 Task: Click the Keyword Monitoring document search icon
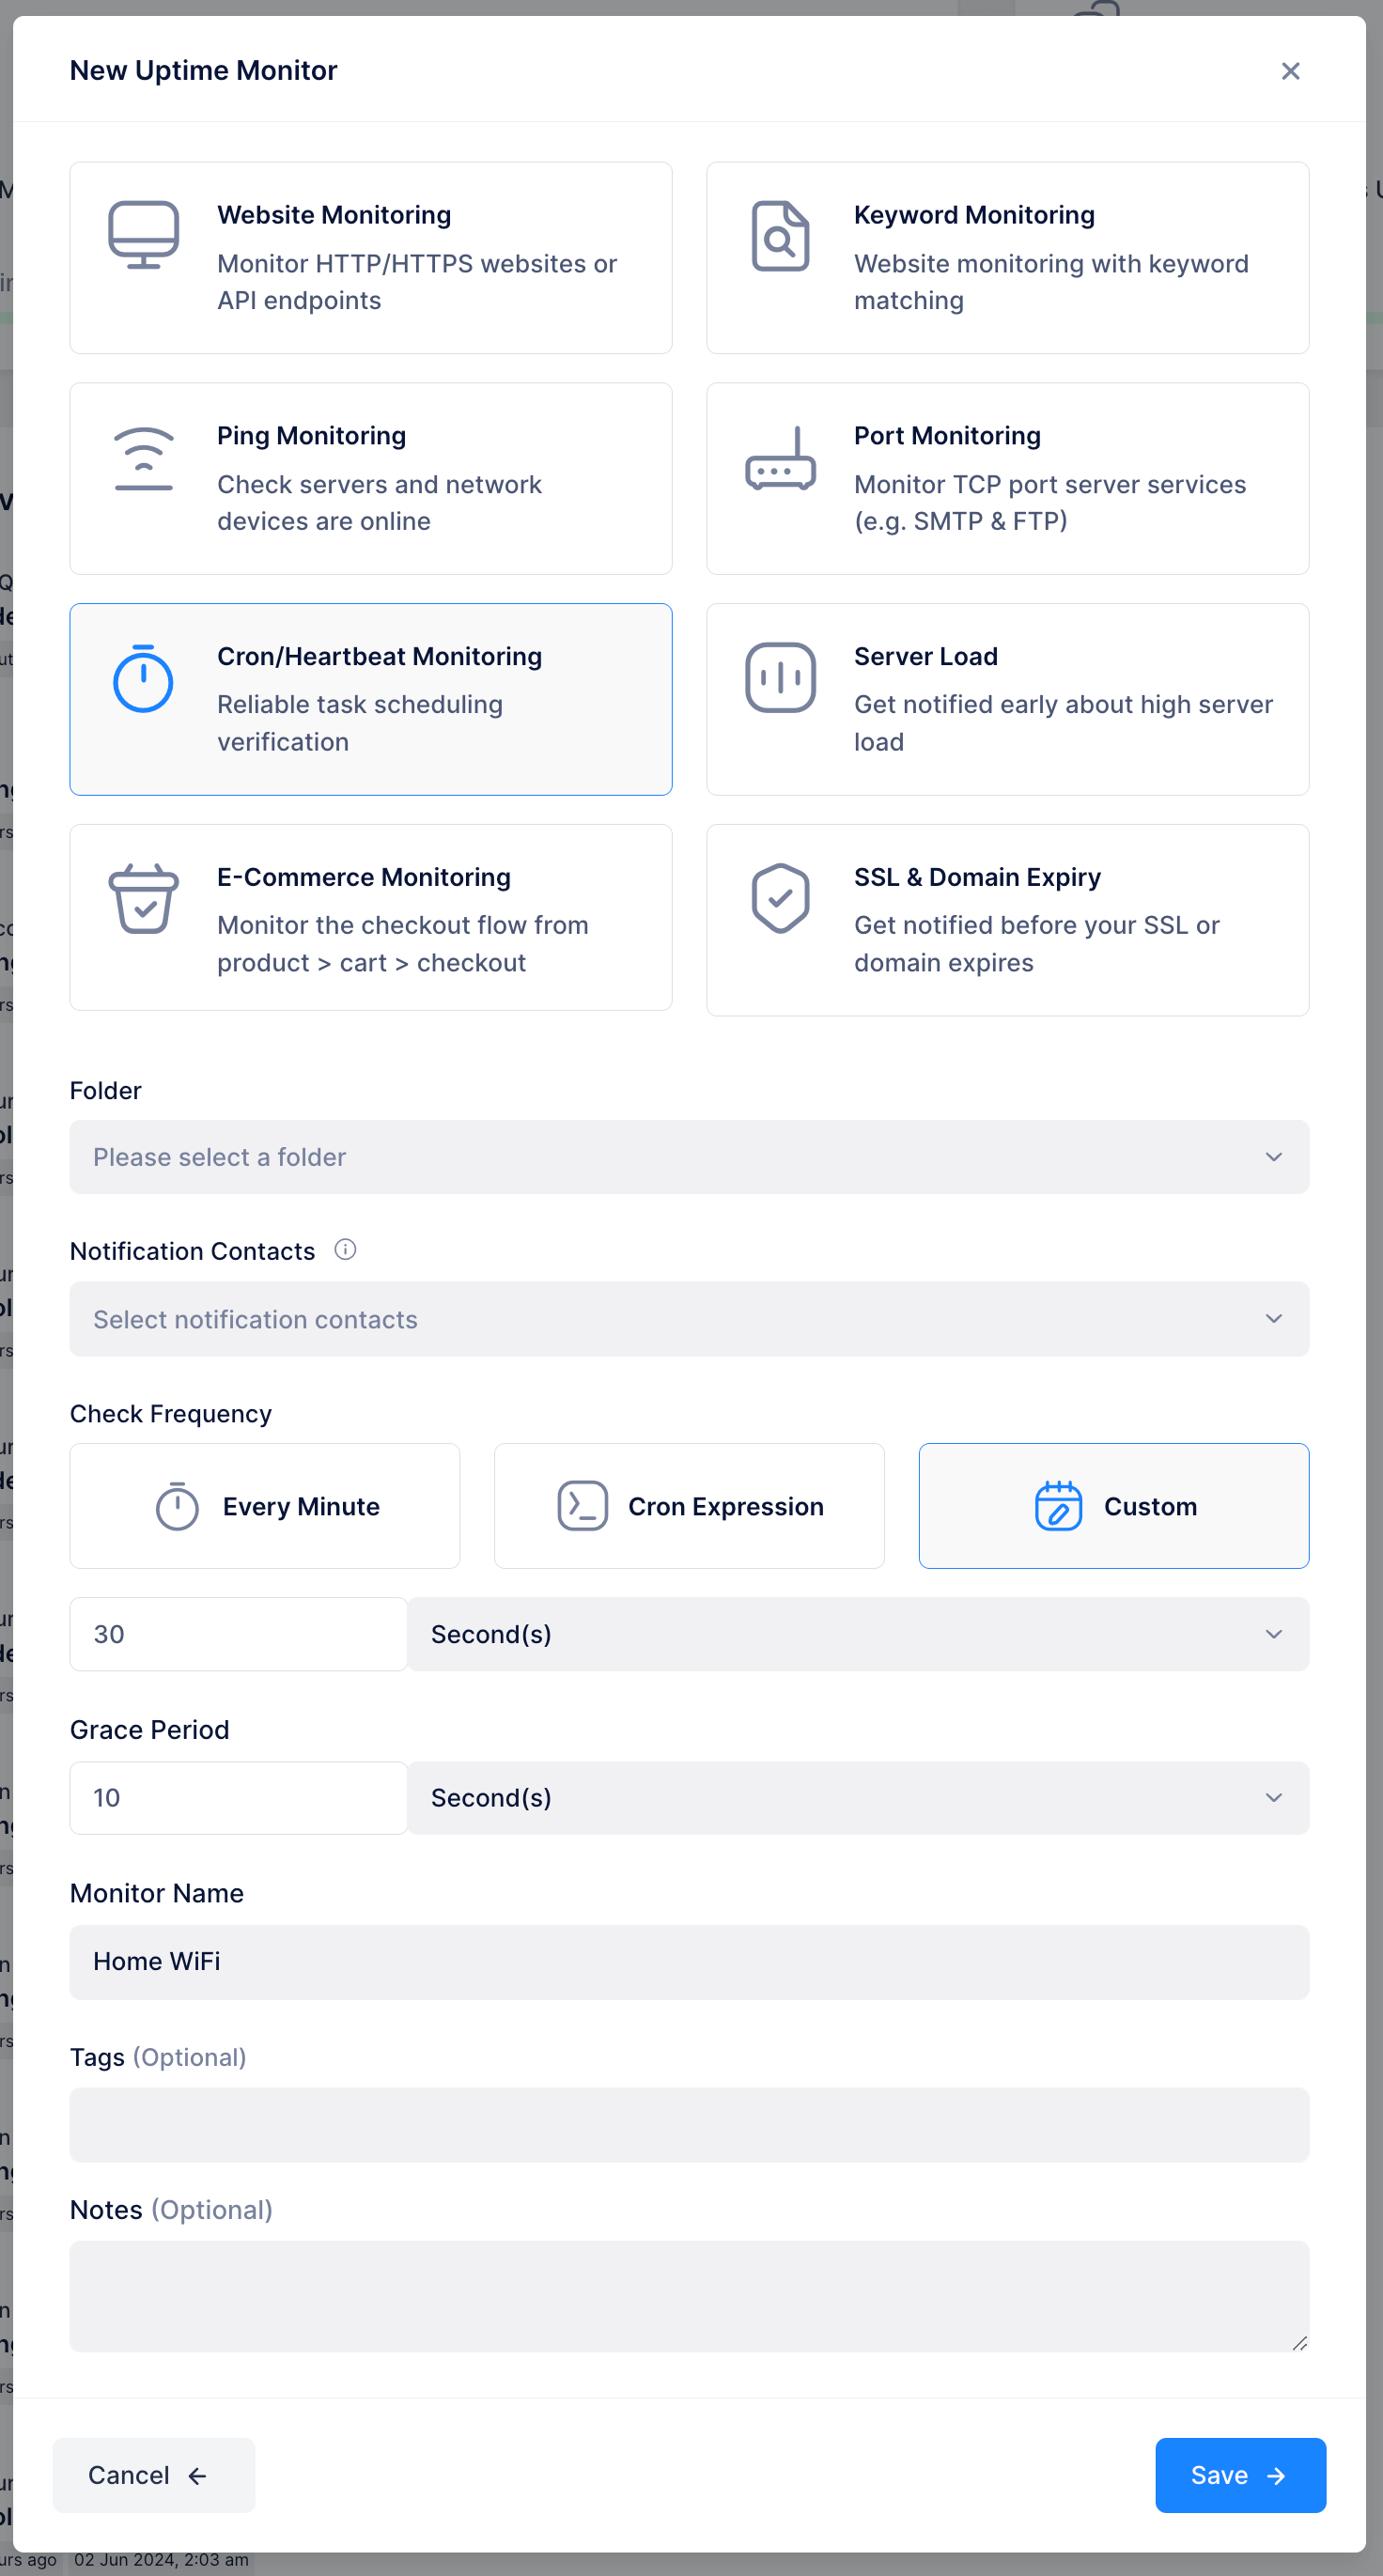(780, 236)
